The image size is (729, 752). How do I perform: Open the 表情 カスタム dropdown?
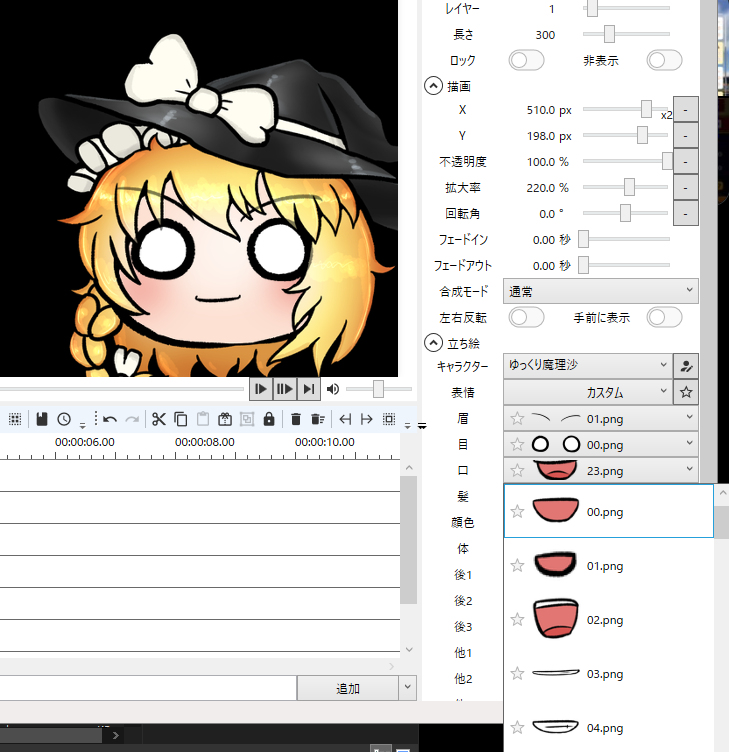click(588, 392)
